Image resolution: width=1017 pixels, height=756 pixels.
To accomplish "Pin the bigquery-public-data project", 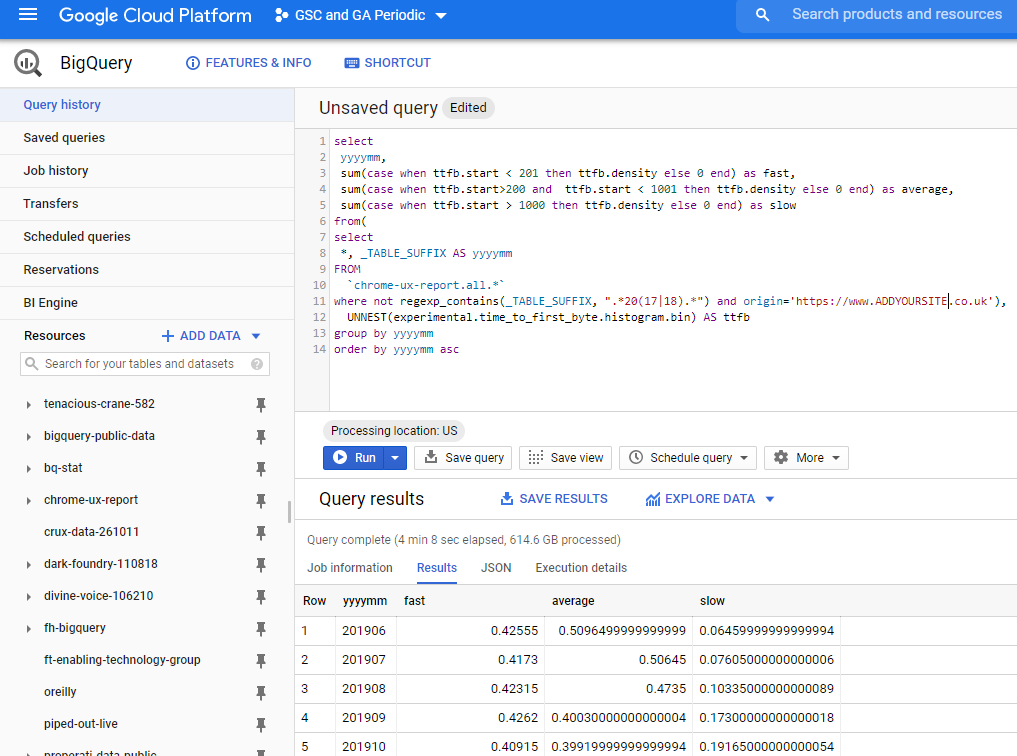I will point(261,437).
